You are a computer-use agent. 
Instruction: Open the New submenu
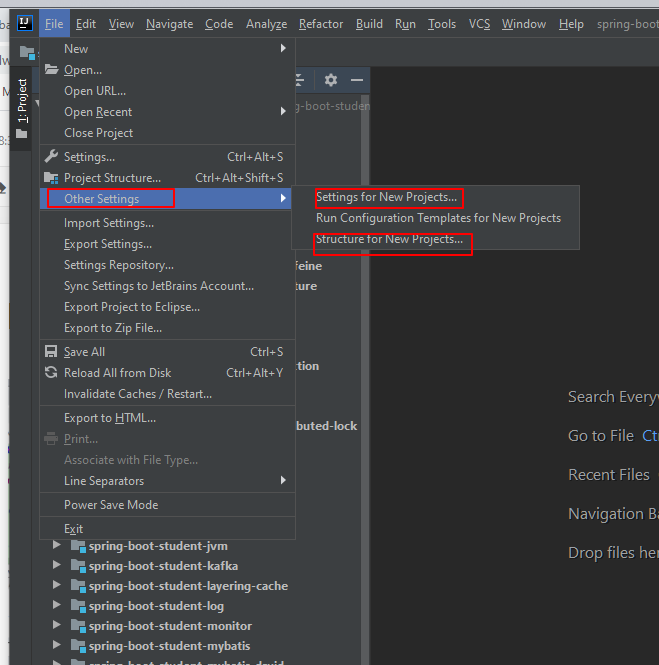tap(167, 49)
